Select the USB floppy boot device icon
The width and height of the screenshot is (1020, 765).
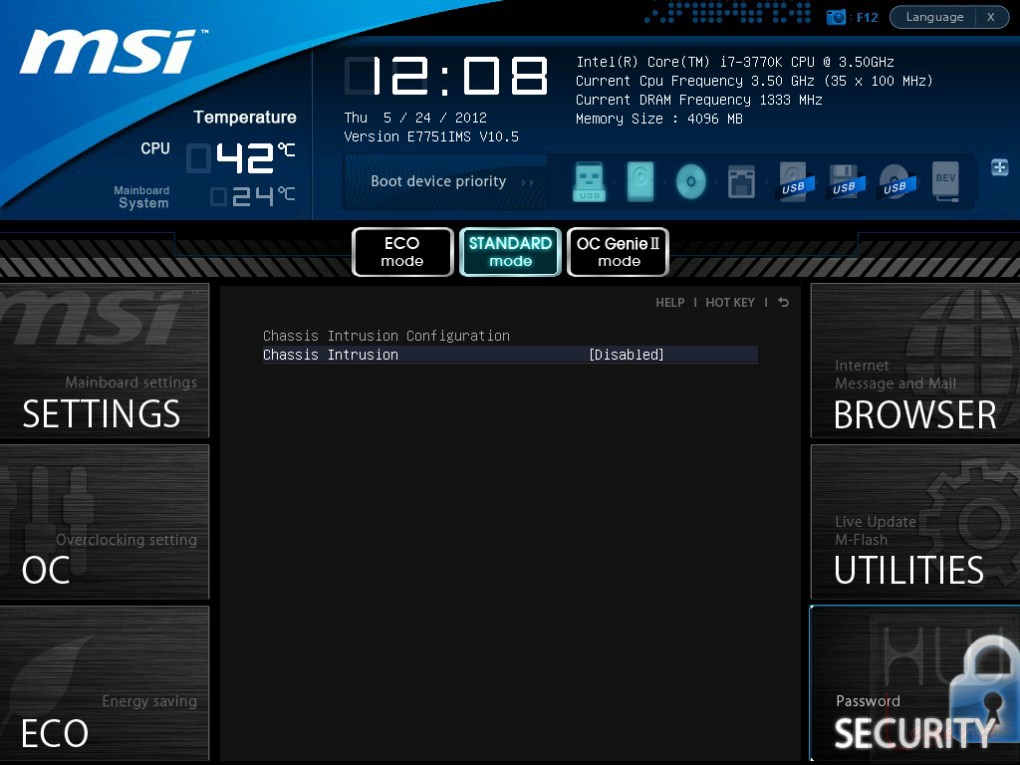pos(846,181)
